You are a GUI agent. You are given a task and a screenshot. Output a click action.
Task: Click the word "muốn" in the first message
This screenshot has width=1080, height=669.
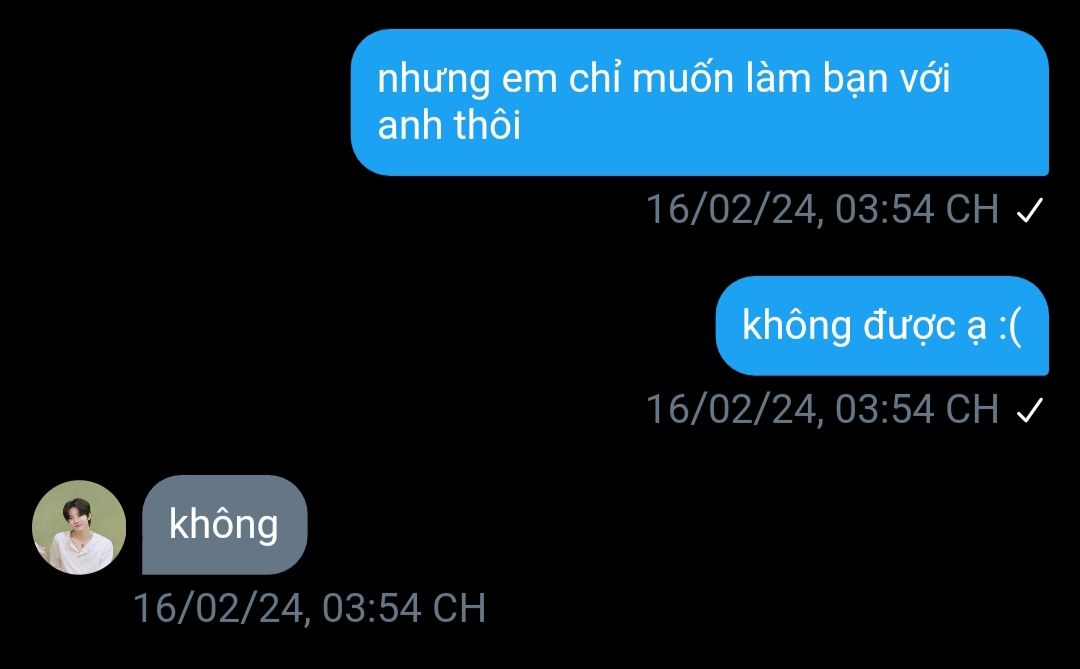pos(683,77)
